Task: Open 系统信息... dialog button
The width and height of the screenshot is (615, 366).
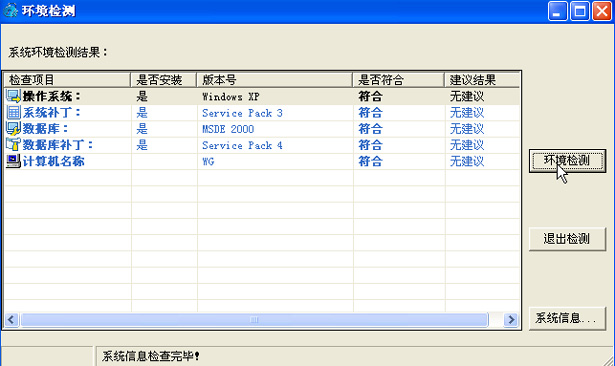Action: (567, 318)
